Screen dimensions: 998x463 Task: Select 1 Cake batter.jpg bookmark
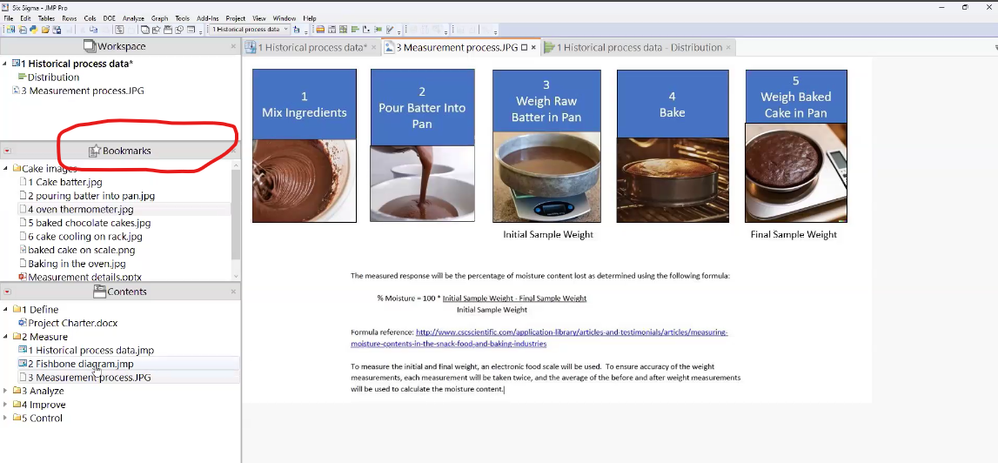tap(65, 182)
